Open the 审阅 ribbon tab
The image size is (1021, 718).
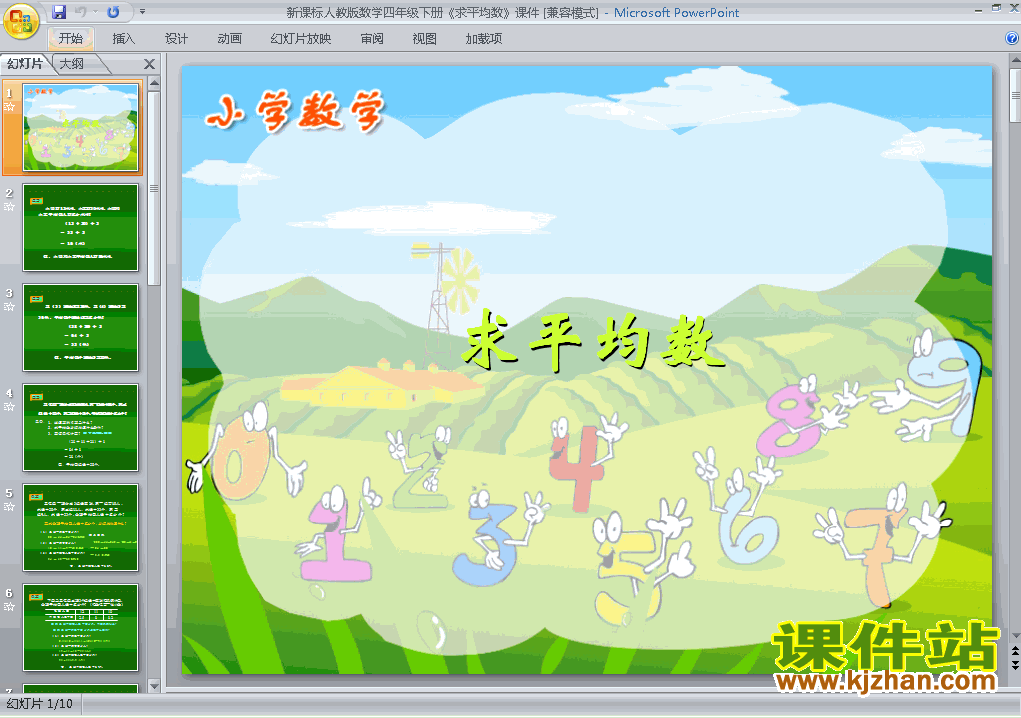click(x=372, y=38)
